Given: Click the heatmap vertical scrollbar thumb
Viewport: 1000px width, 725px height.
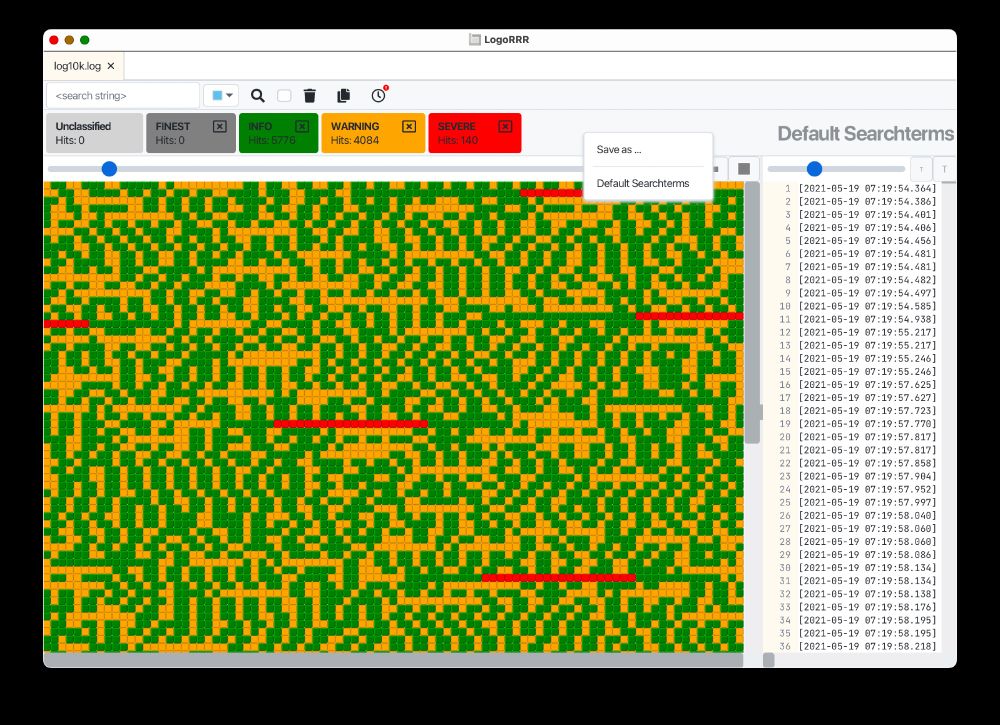Looking at the screenshot, I should [753, 312].
